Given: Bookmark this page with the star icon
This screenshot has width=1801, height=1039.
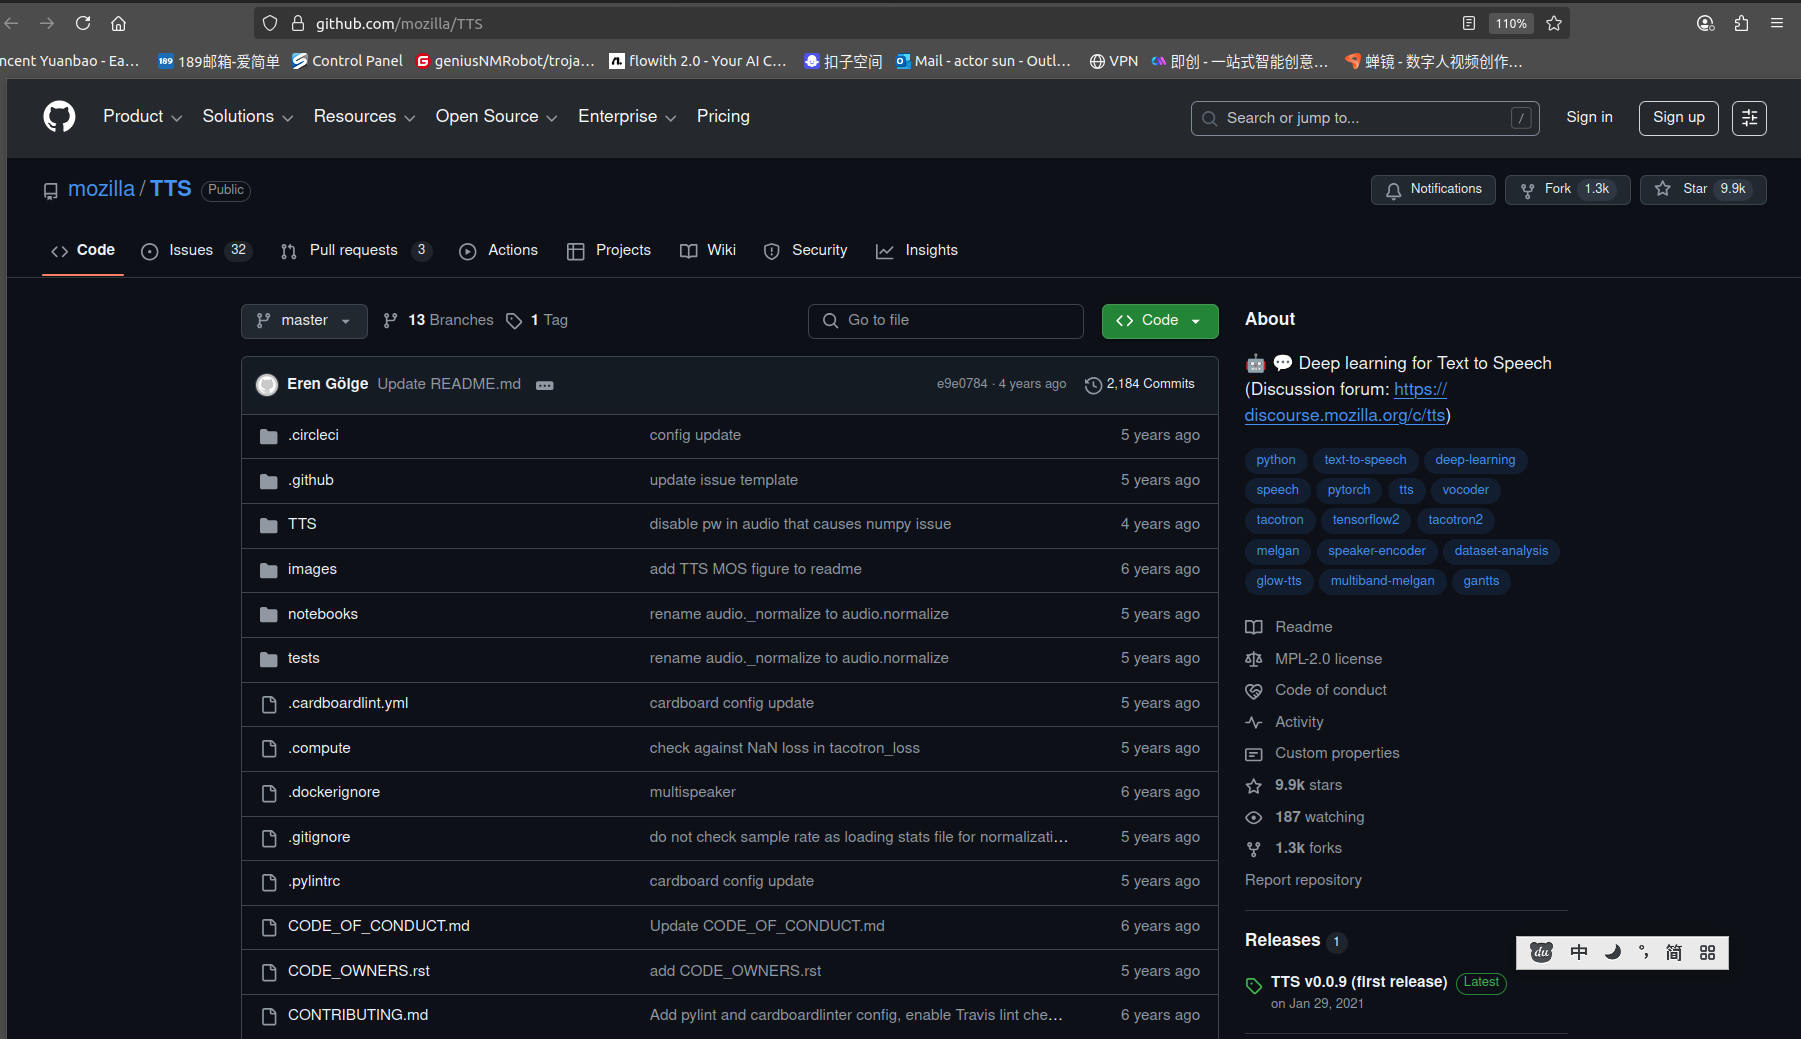Looking at the screenshot, I should point(1554,23).
